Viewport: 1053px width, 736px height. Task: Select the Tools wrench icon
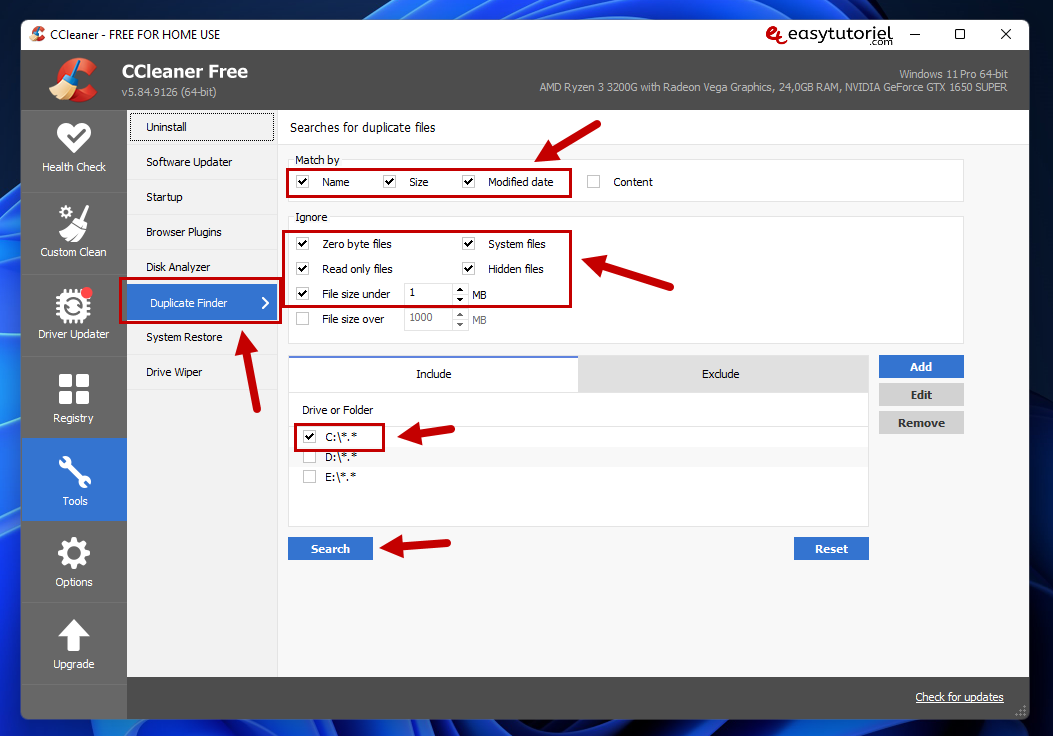pyautogui.click(x=75, y=472)
